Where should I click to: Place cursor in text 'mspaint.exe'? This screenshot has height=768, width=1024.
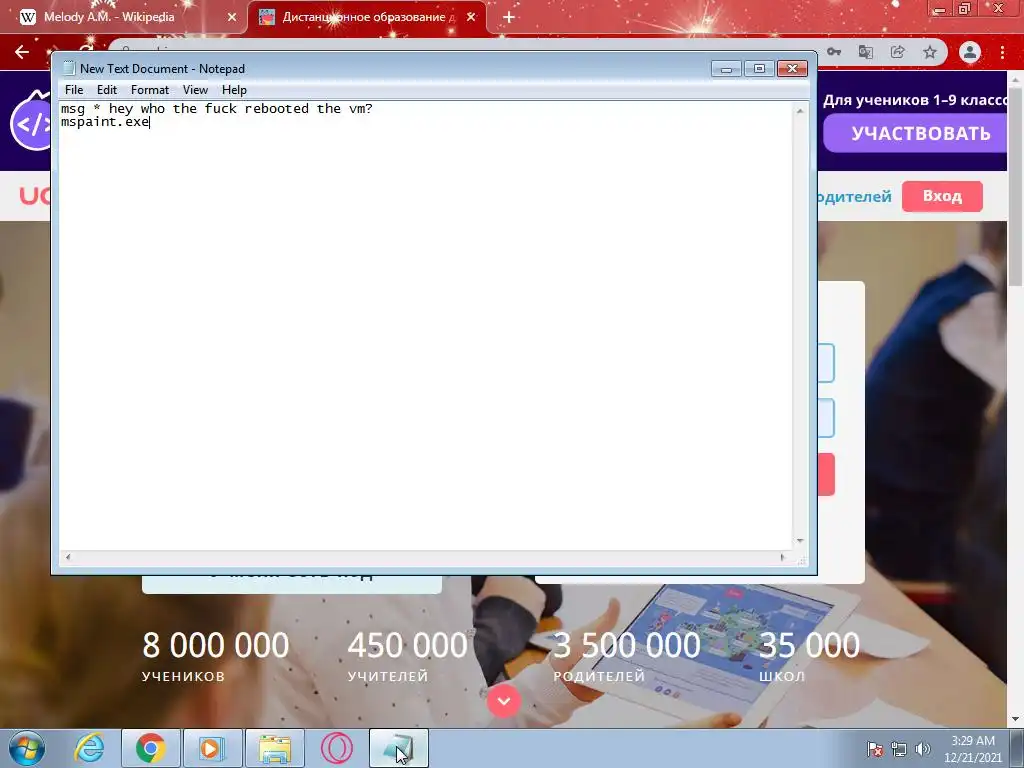coord(105,122)
